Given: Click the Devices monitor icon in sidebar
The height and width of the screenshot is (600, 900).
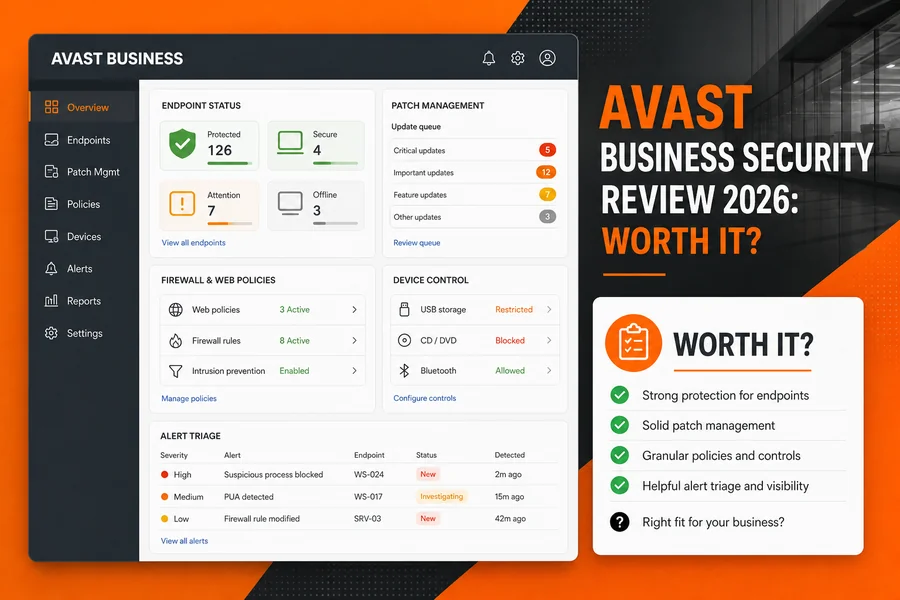Looking at the screenshot, I should coord(52,236).
